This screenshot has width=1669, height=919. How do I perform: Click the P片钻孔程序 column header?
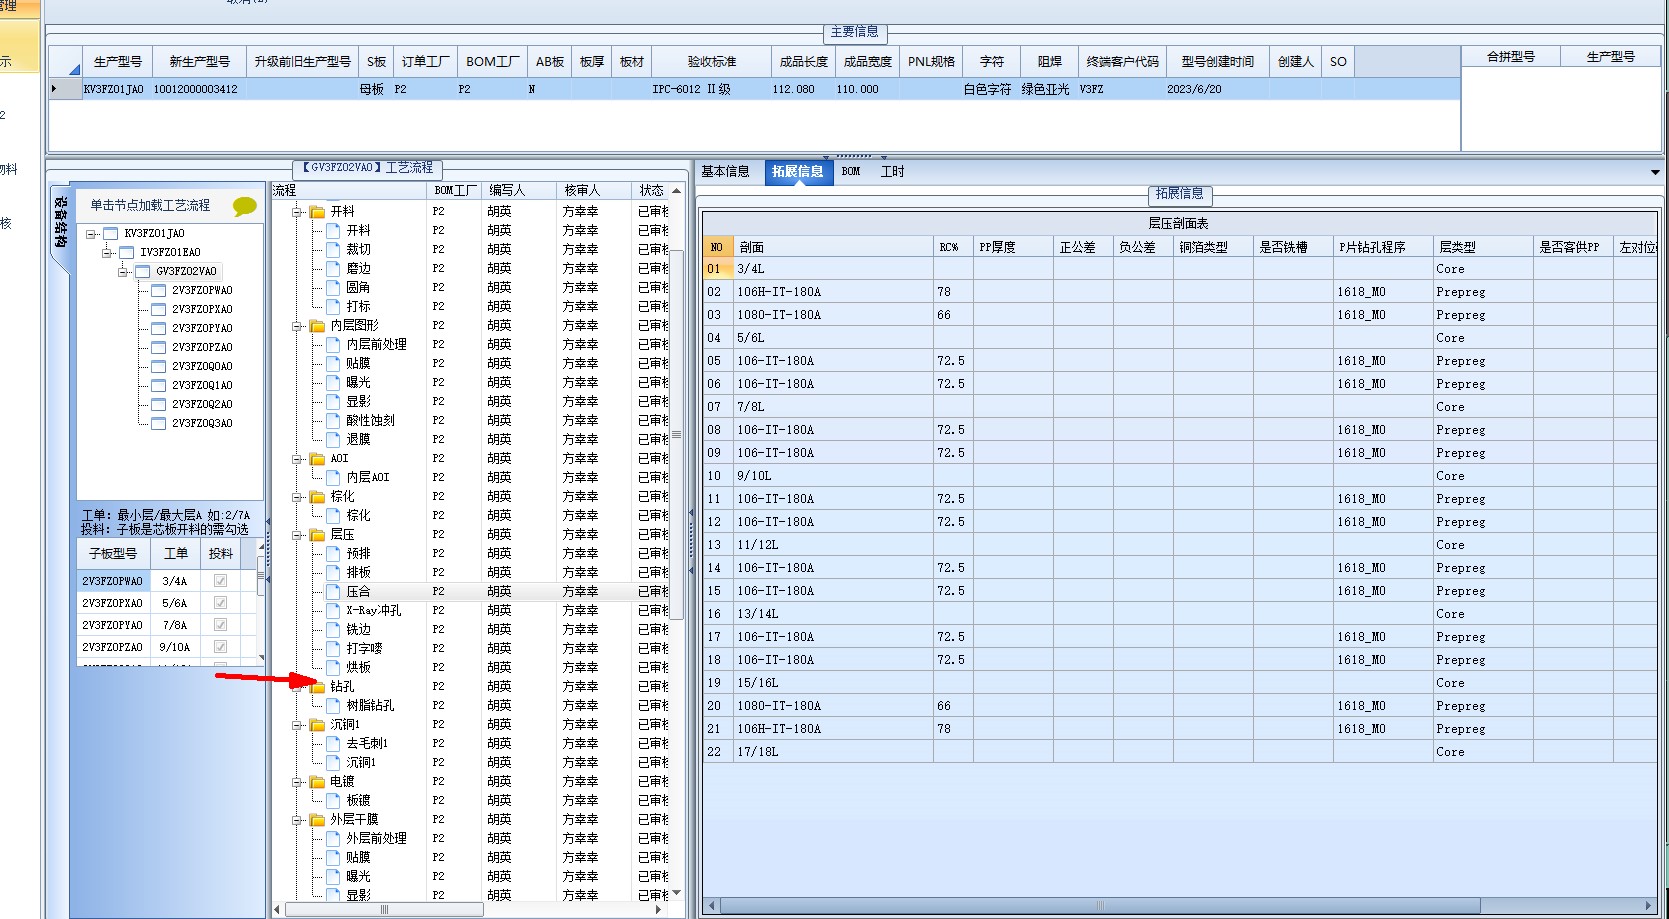pyautogui.click(x=1383, y=247)
